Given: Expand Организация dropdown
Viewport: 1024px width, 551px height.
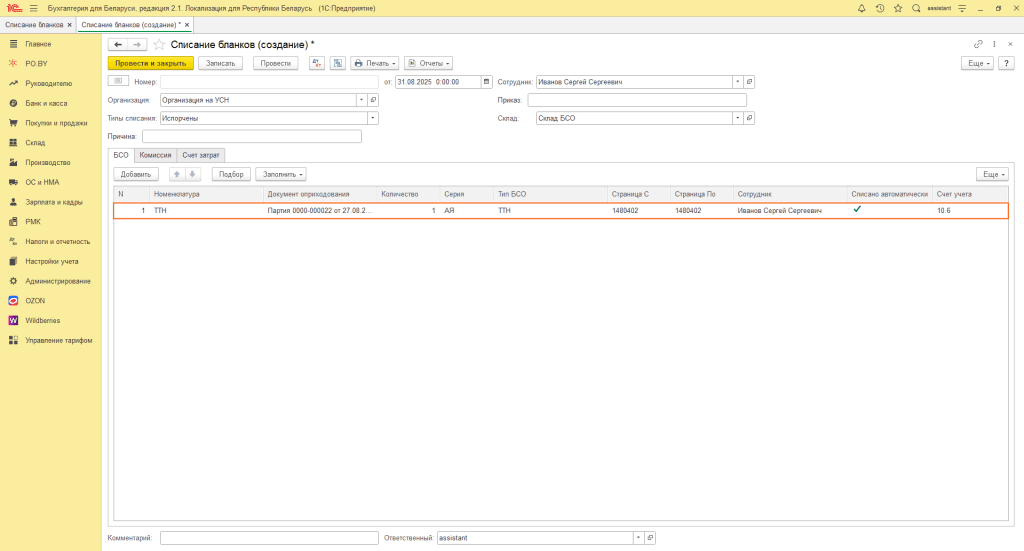Looking at the screenshot, I should [x=361, y=100].
